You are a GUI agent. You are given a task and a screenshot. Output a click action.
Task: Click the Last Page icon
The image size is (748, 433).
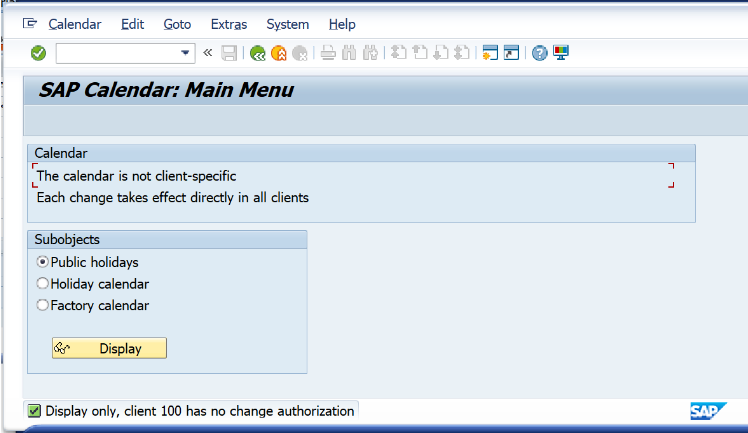pyautogui.click(x=462, y=52)
